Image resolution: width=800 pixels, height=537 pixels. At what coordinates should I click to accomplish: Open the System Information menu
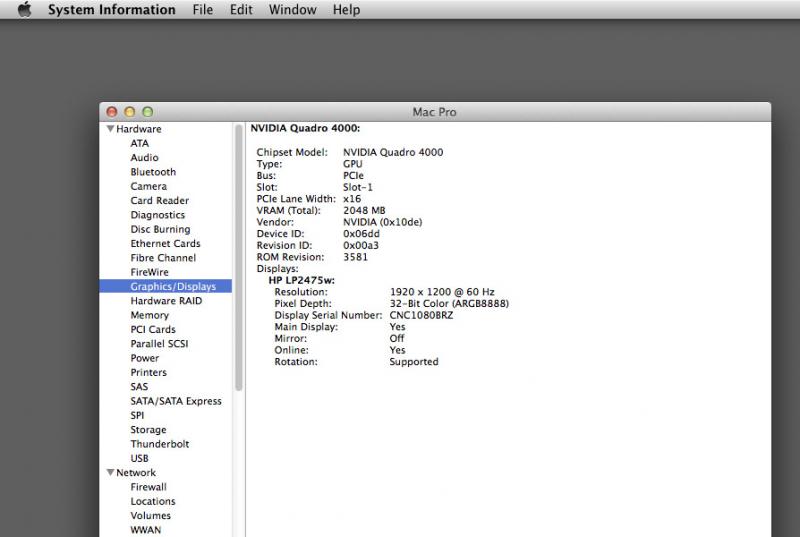[x=111, y=10]
